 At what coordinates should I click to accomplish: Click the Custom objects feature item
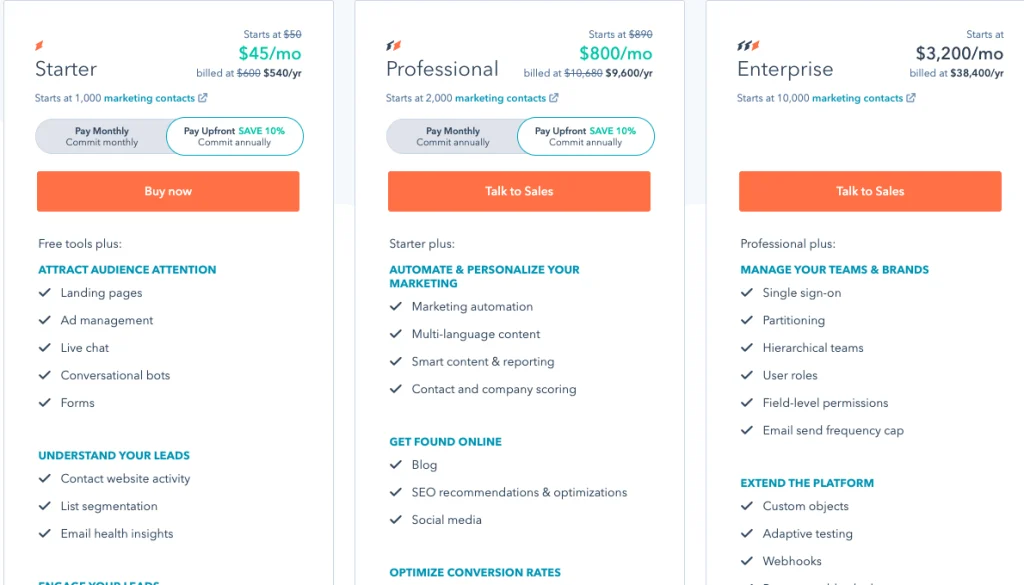pyautogui.click(x=806, y=506)
